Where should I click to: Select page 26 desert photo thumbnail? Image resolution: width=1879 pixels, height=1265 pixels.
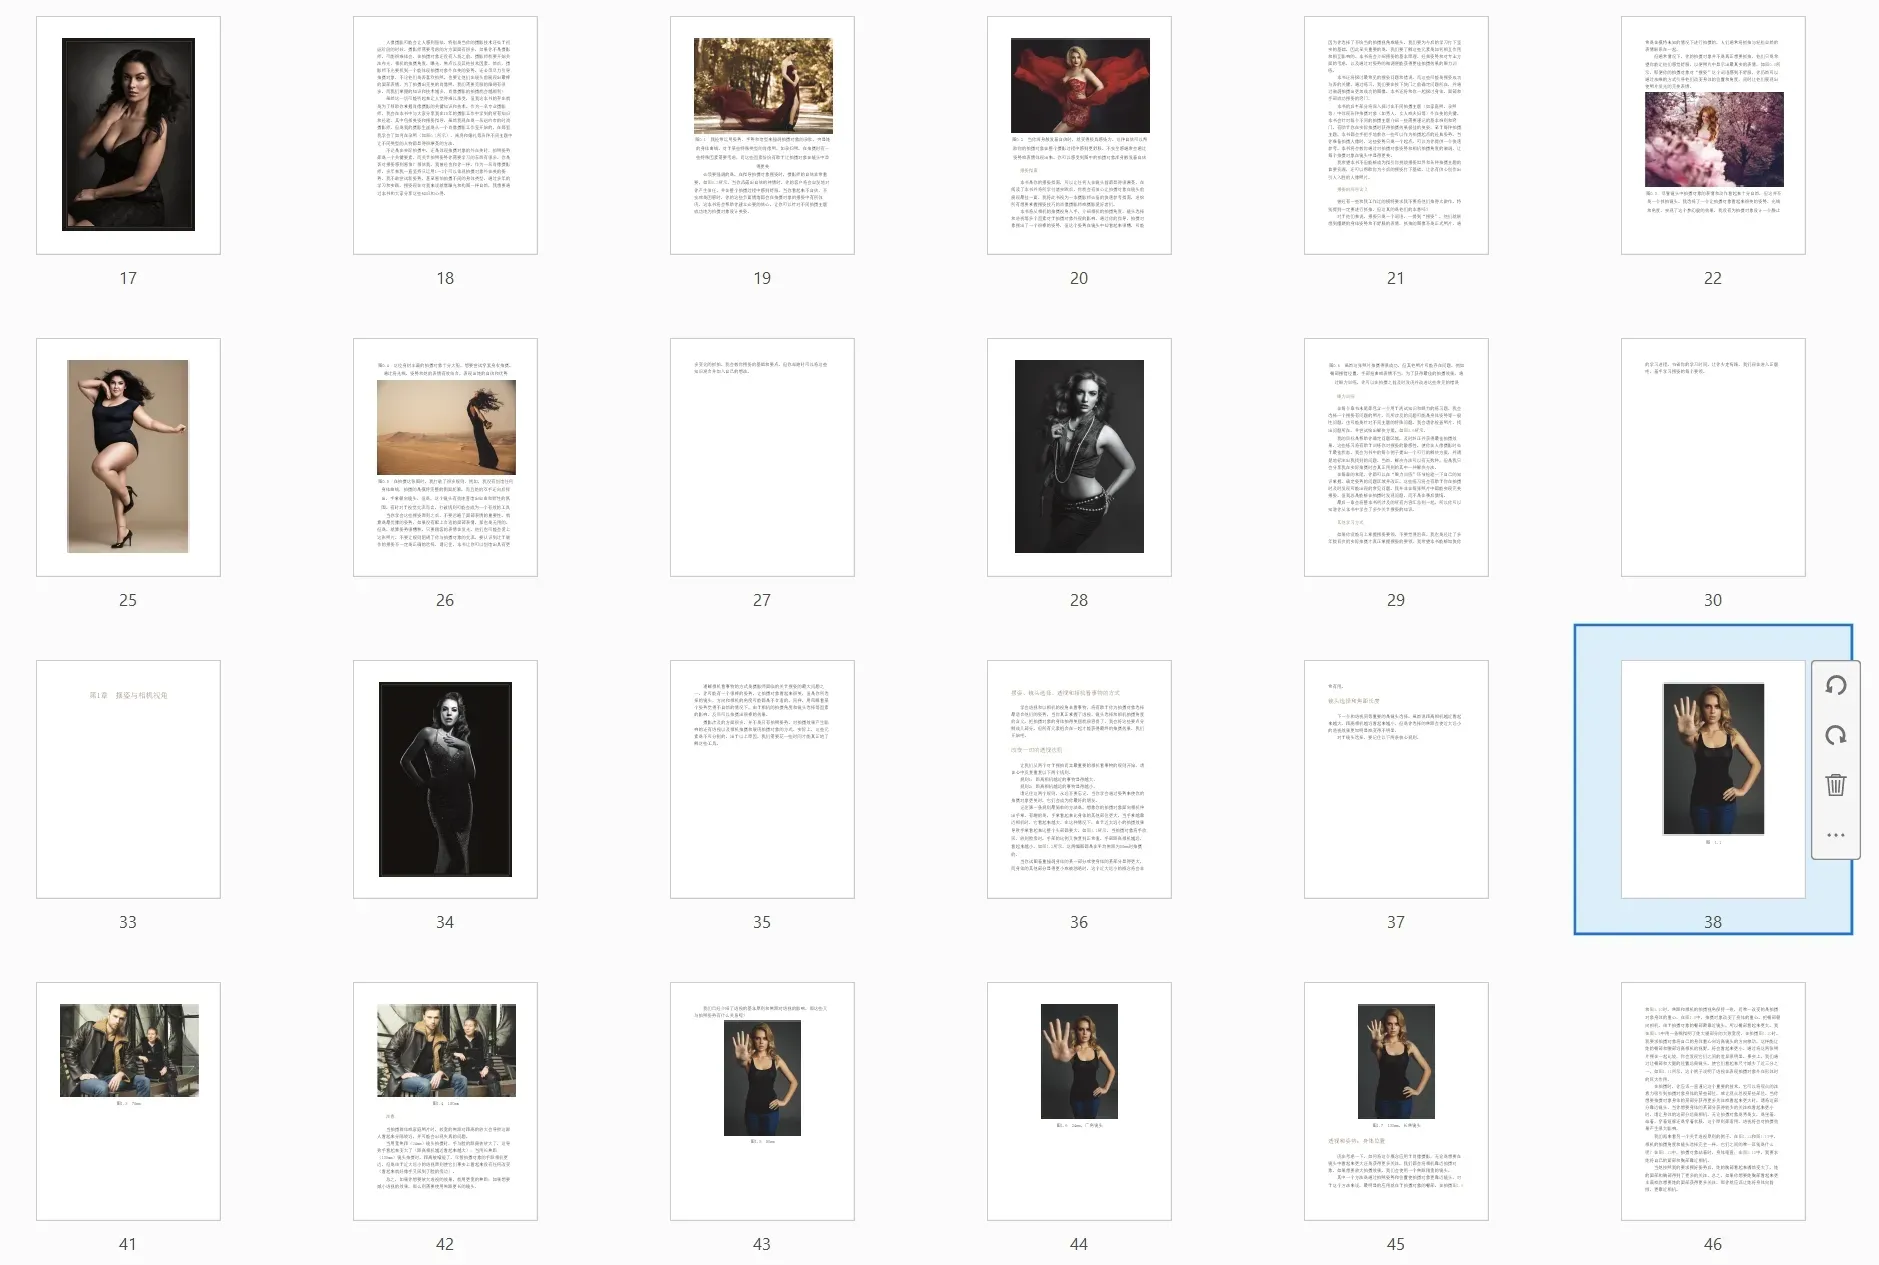click(x=445, y=457)
